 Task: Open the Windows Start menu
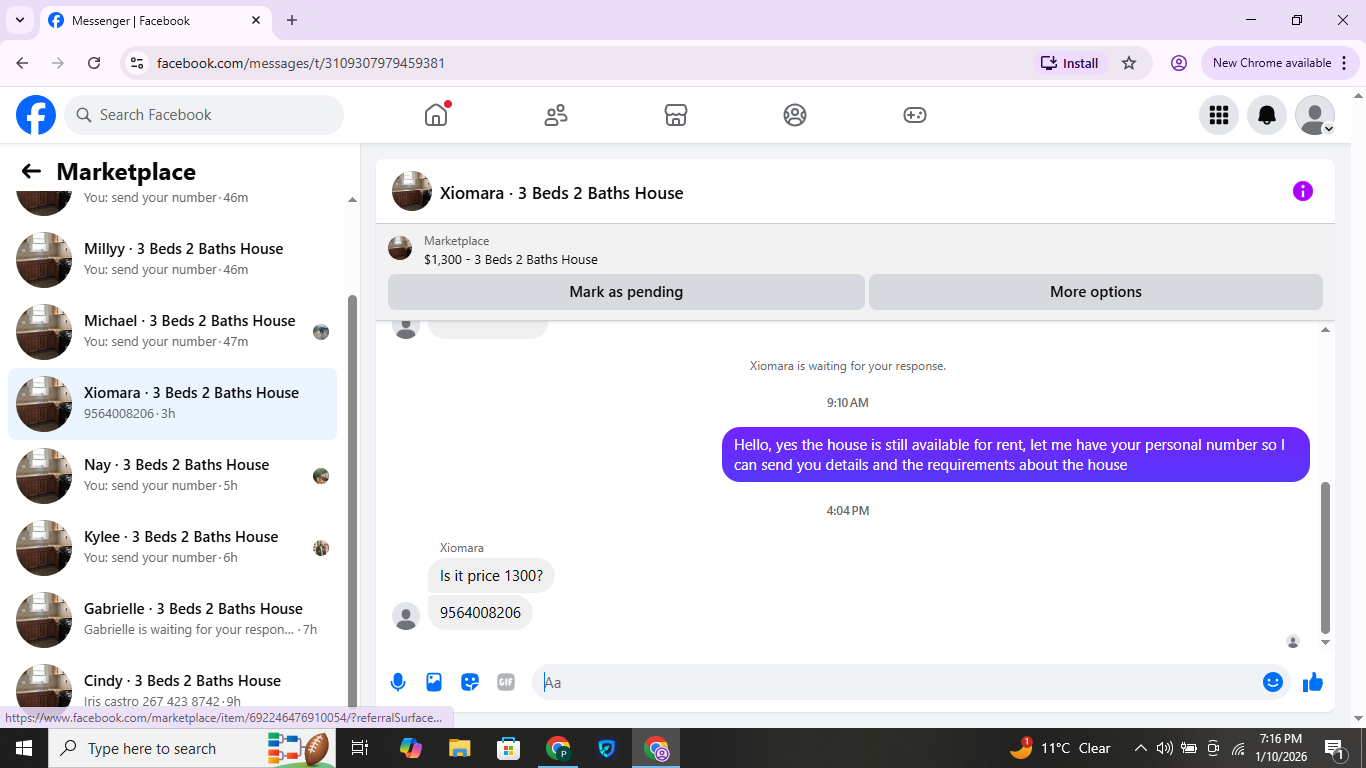coord(24,748)
